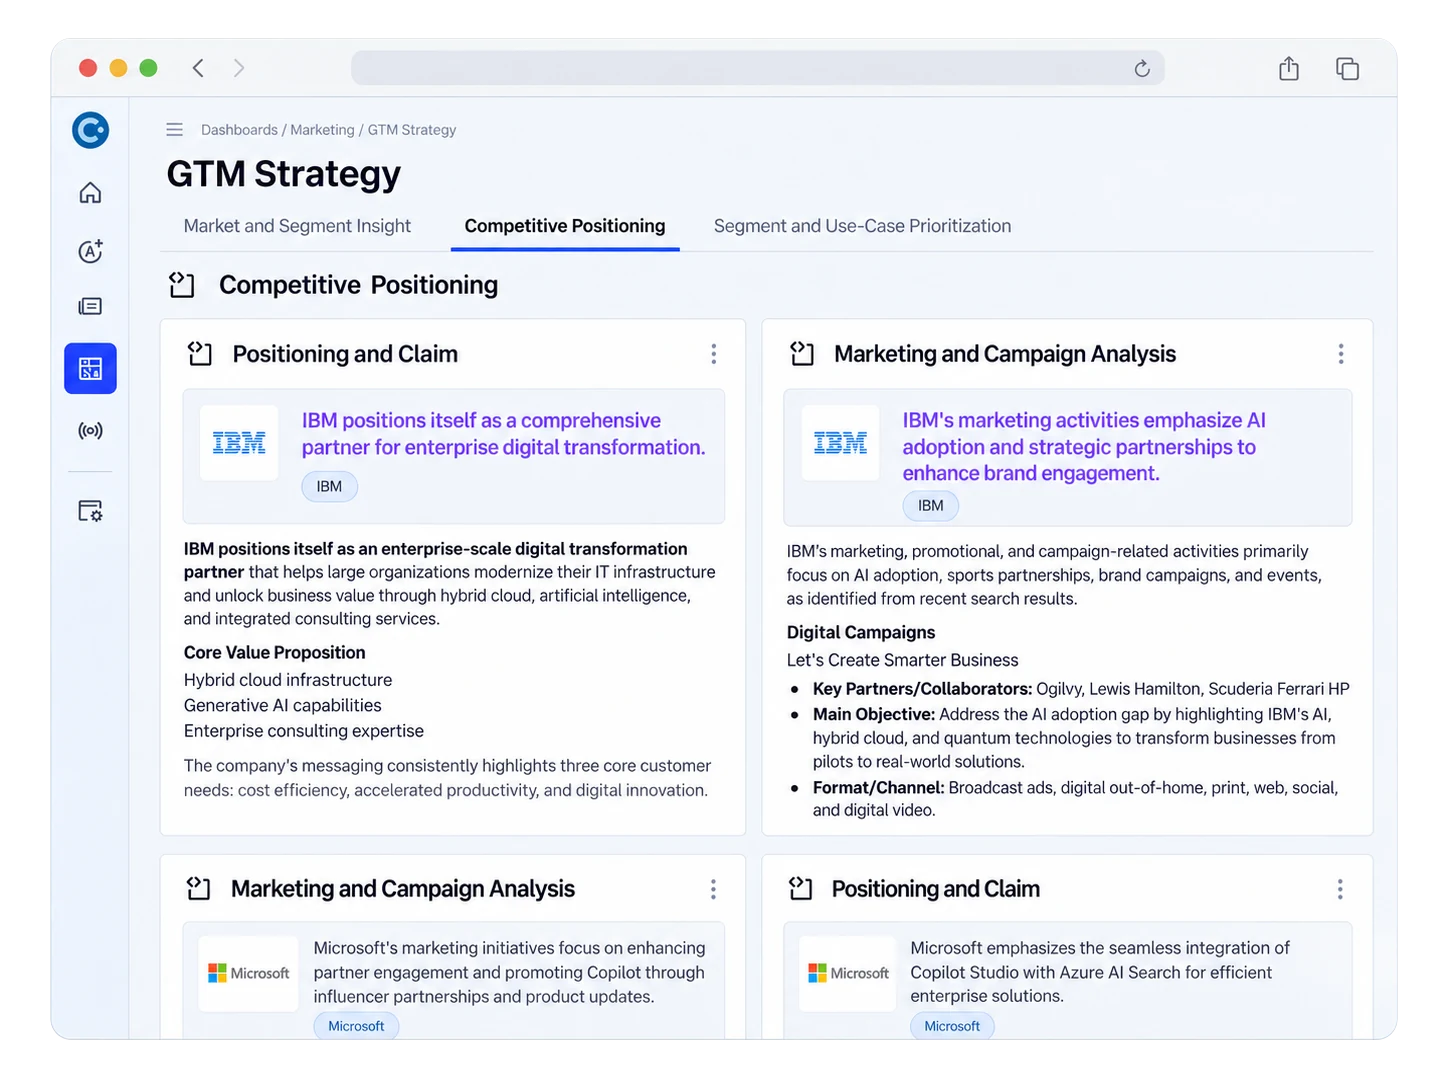Click GTM Strategy in the breadcrumb
The height and width of the screenshot is (1086, 1448).
point(412,130)
